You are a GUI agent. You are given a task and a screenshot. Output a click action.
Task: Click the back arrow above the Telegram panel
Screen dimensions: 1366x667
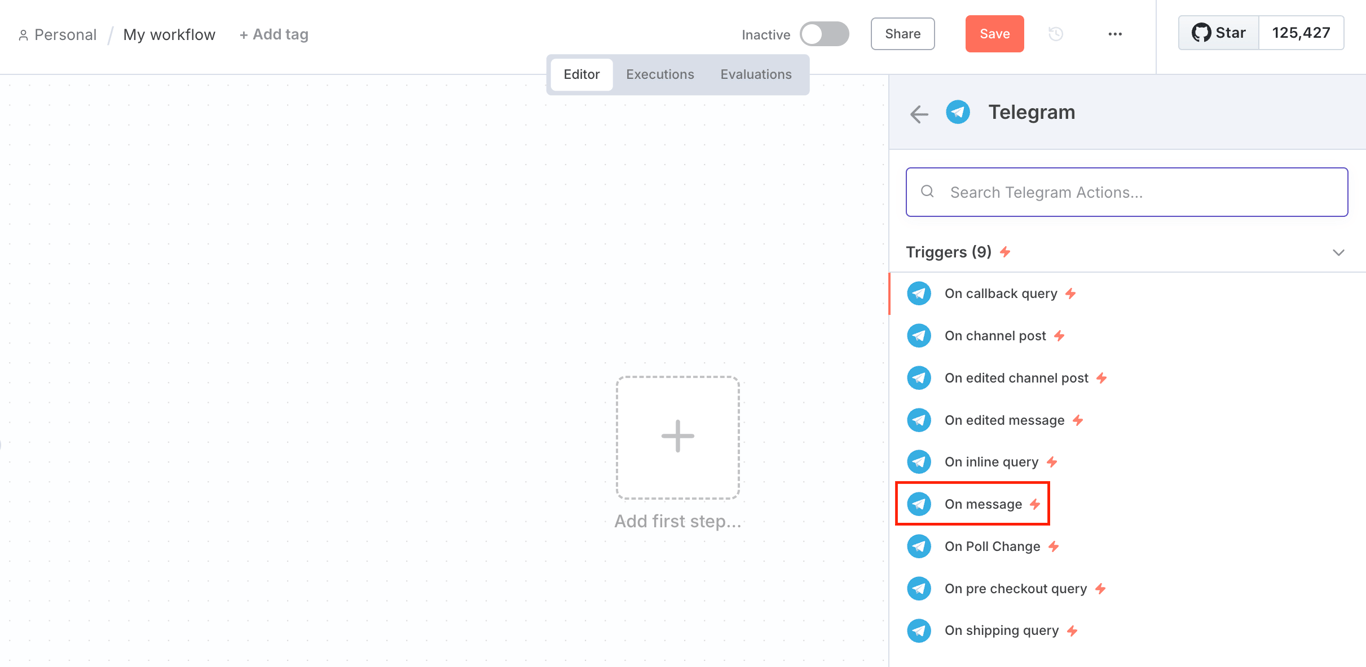[919, 113]
